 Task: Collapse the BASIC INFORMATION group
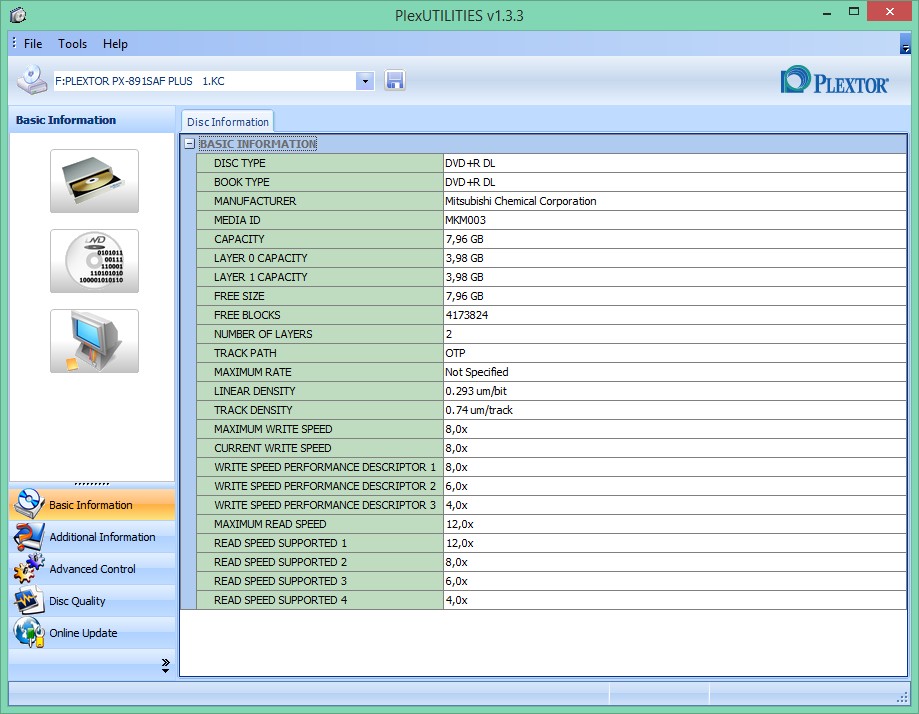click(189, 144)
